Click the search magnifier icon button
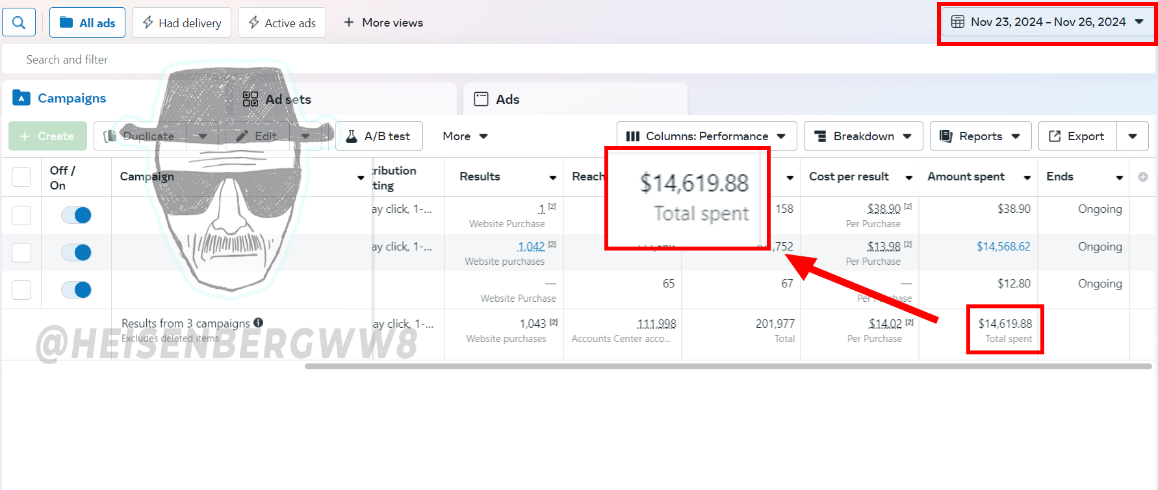Viewport: 1158px width, 490px height. coord(19,22)
